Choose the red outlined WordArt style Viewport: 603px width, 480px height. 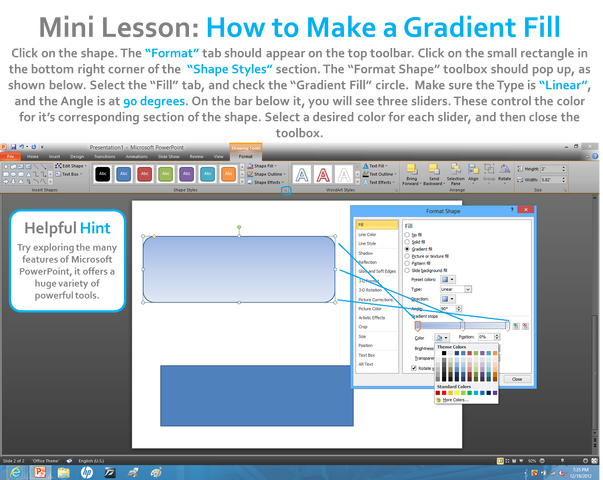coord(323,175)
